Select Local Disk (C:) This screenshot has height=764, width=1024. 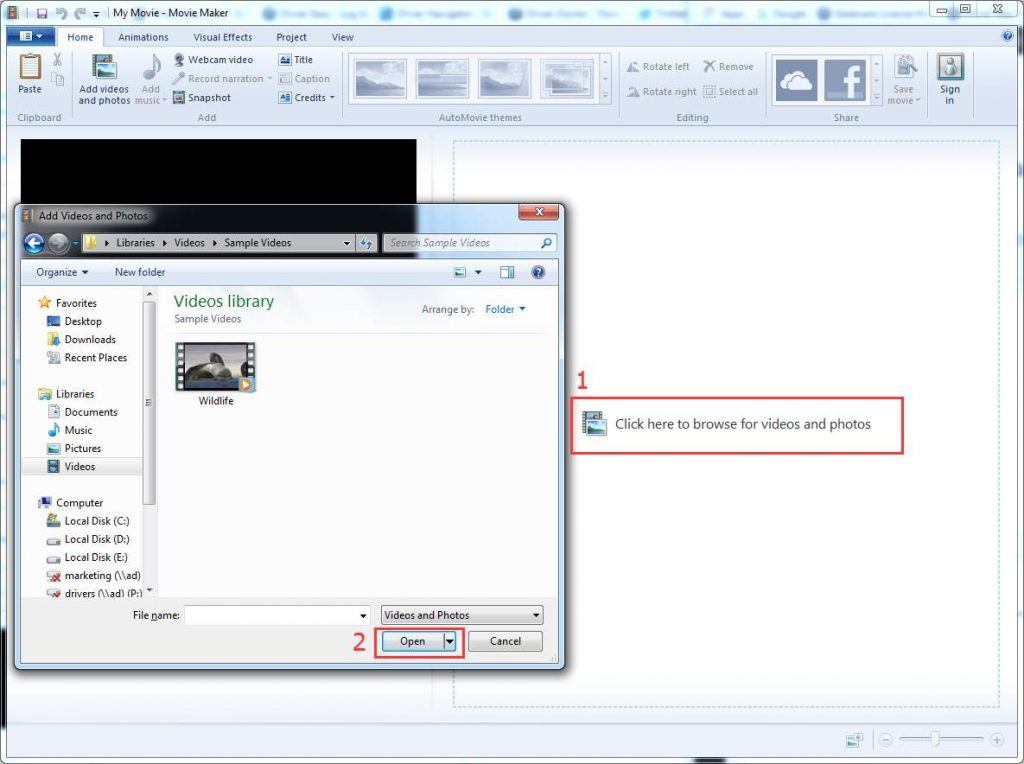click(97, 521)
